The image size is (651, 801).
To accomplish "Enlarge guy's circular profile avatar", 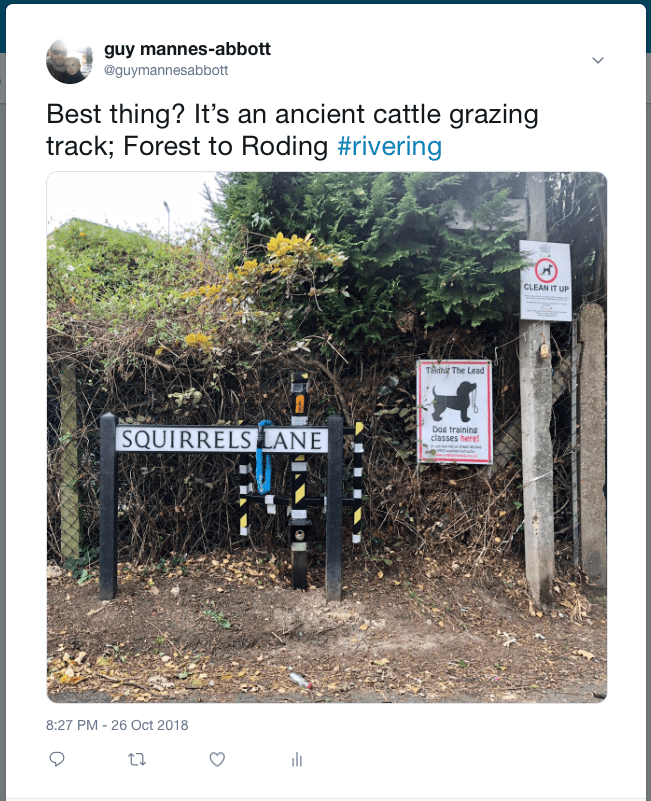I will (x=66, y=60).
